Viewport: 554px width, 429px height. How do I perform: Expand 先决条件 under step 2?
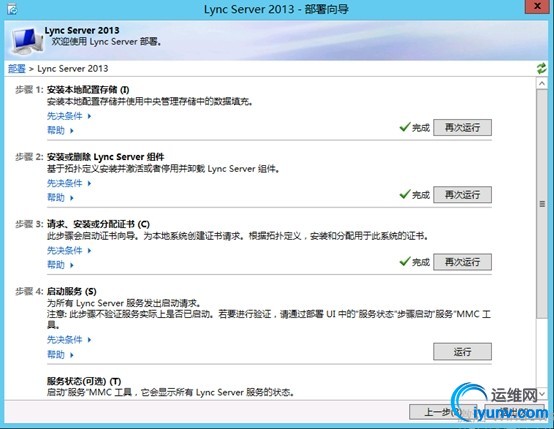[69, 183]
